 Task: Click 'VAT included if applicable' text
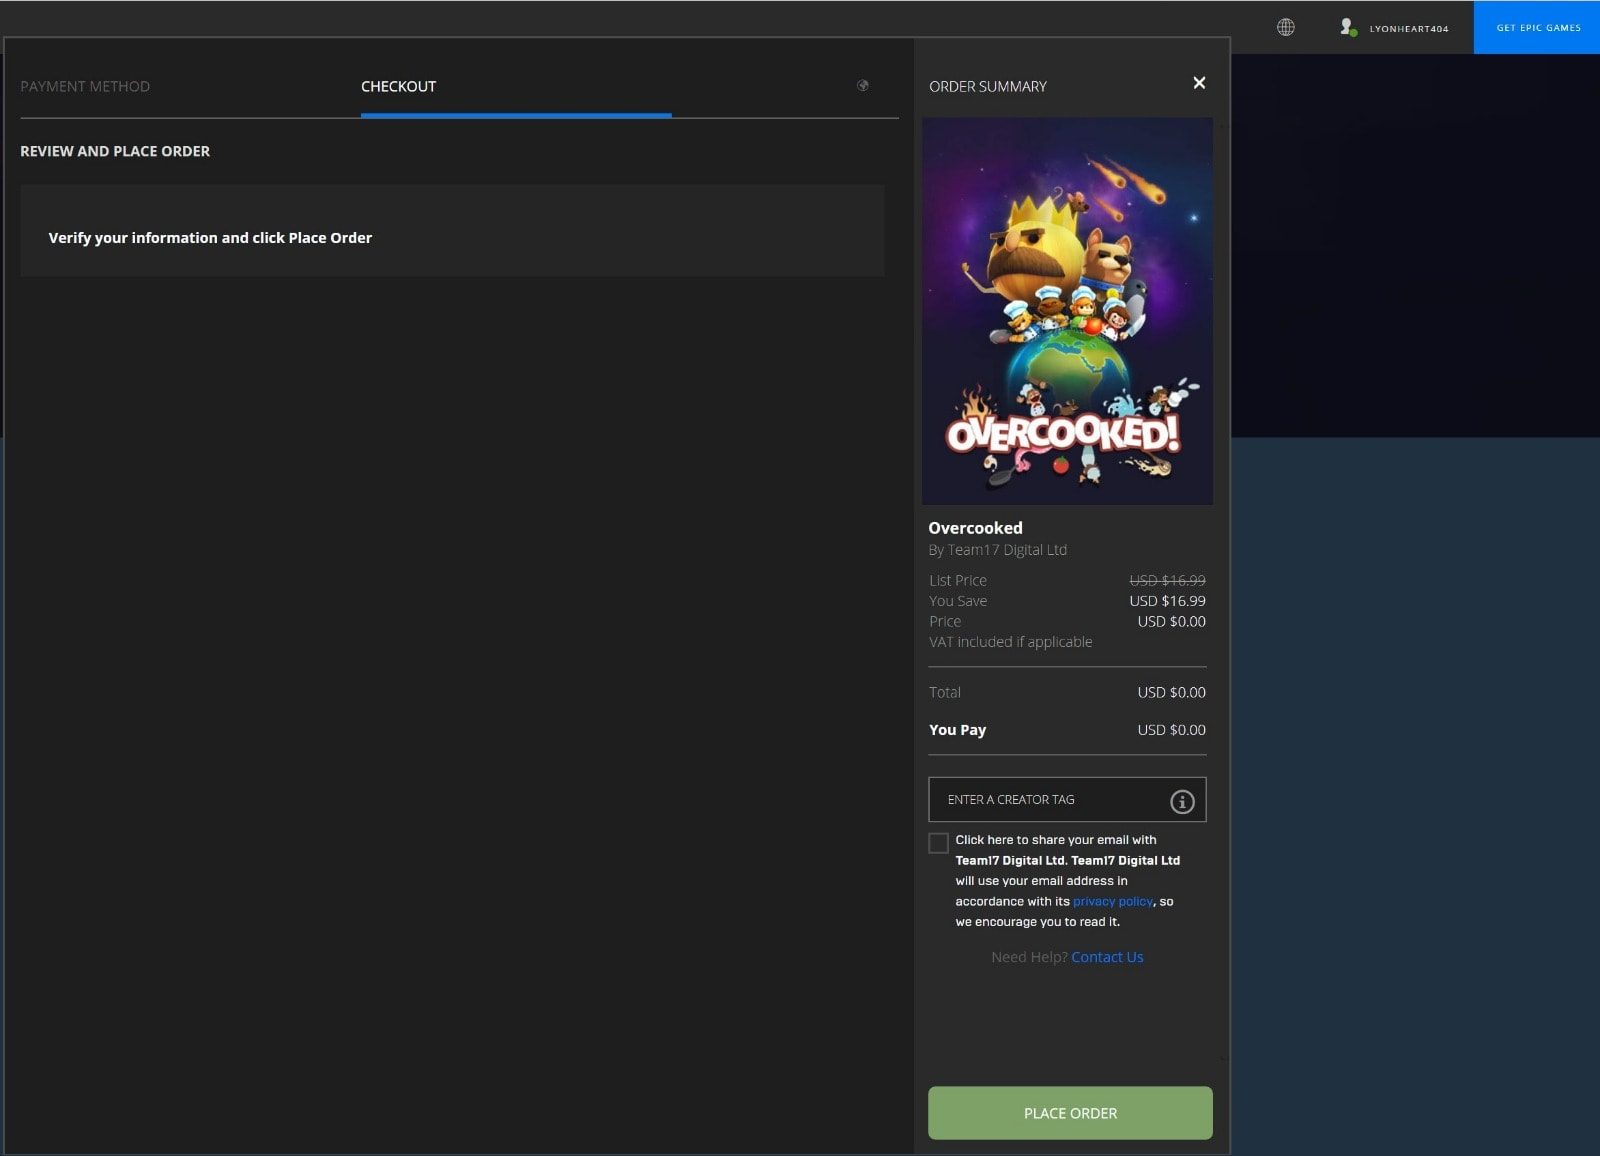point(1010,642)
